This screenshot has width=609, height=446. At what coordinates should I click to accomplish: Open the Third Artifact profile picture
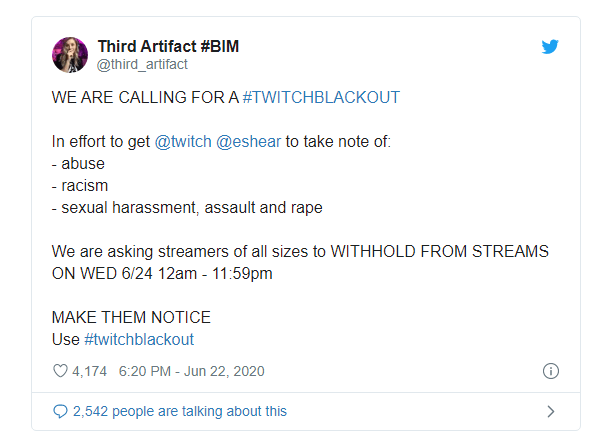click(70, 55)
